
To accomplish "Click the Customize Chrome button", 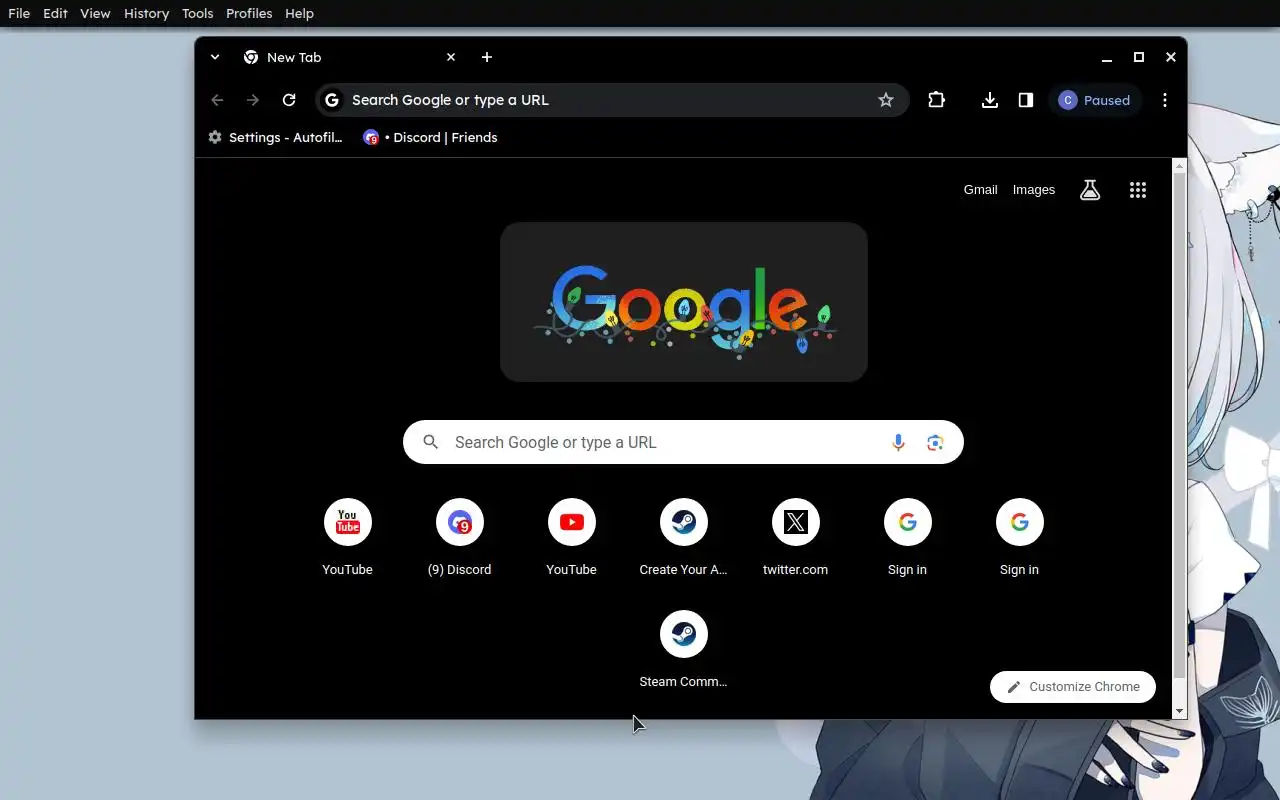I will click(1073, 687).
